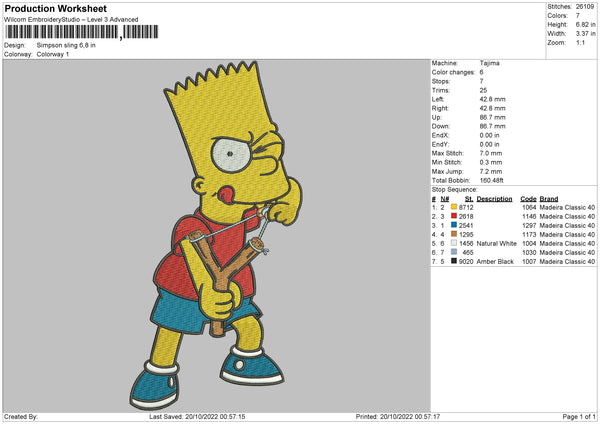Viewport: 600px width, 424px height.
Task: Click the 'Description' column header
Action: coord(494,199)
